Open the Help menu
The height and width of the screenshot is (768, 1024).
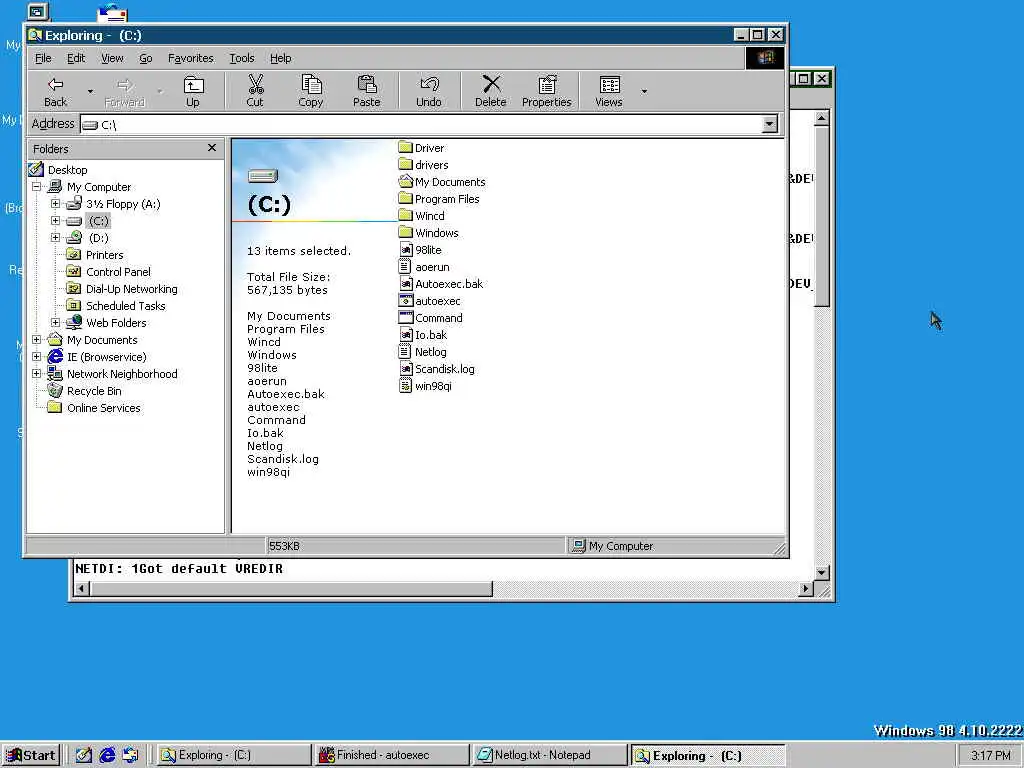[281, 58]
